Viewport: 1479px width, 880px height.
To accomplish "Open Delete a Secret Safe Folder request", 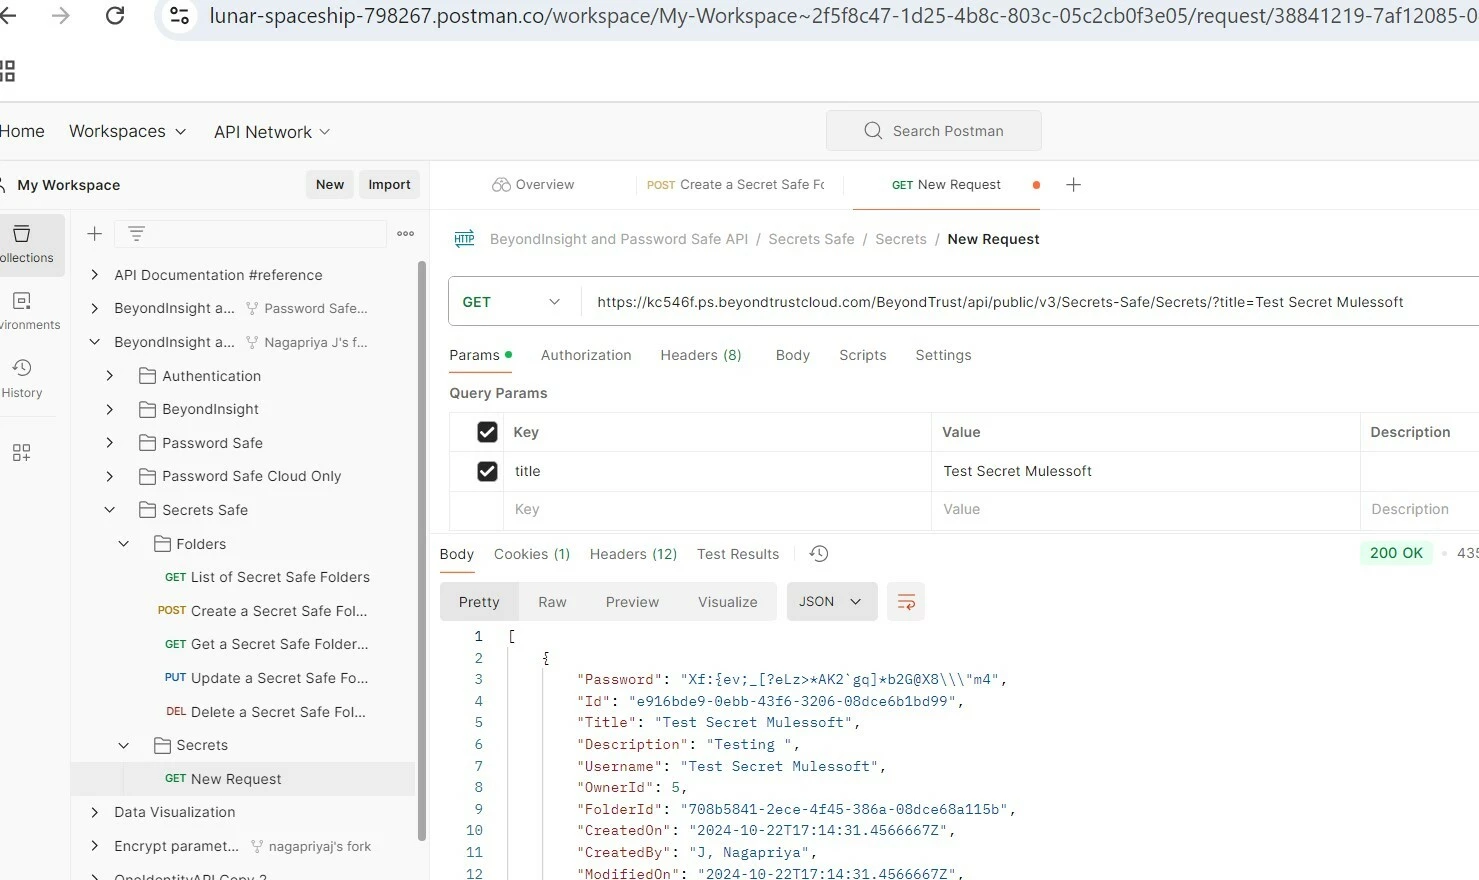I will [x=265, y=712].
